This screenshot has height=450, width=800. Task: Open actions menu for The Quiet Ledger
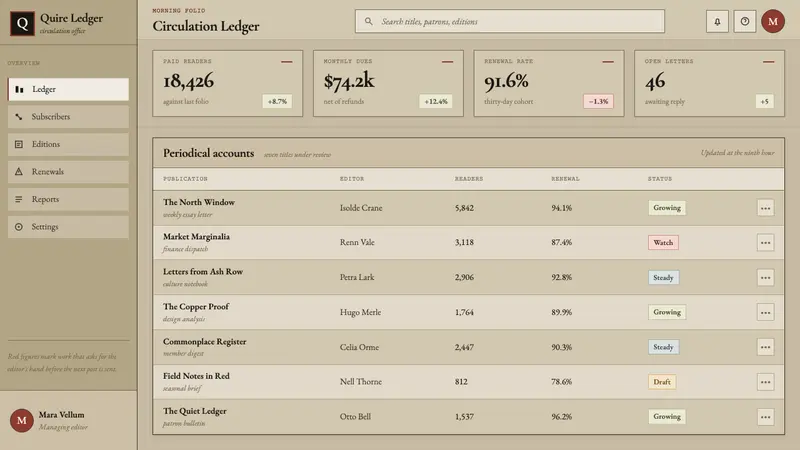coord(765,417)
